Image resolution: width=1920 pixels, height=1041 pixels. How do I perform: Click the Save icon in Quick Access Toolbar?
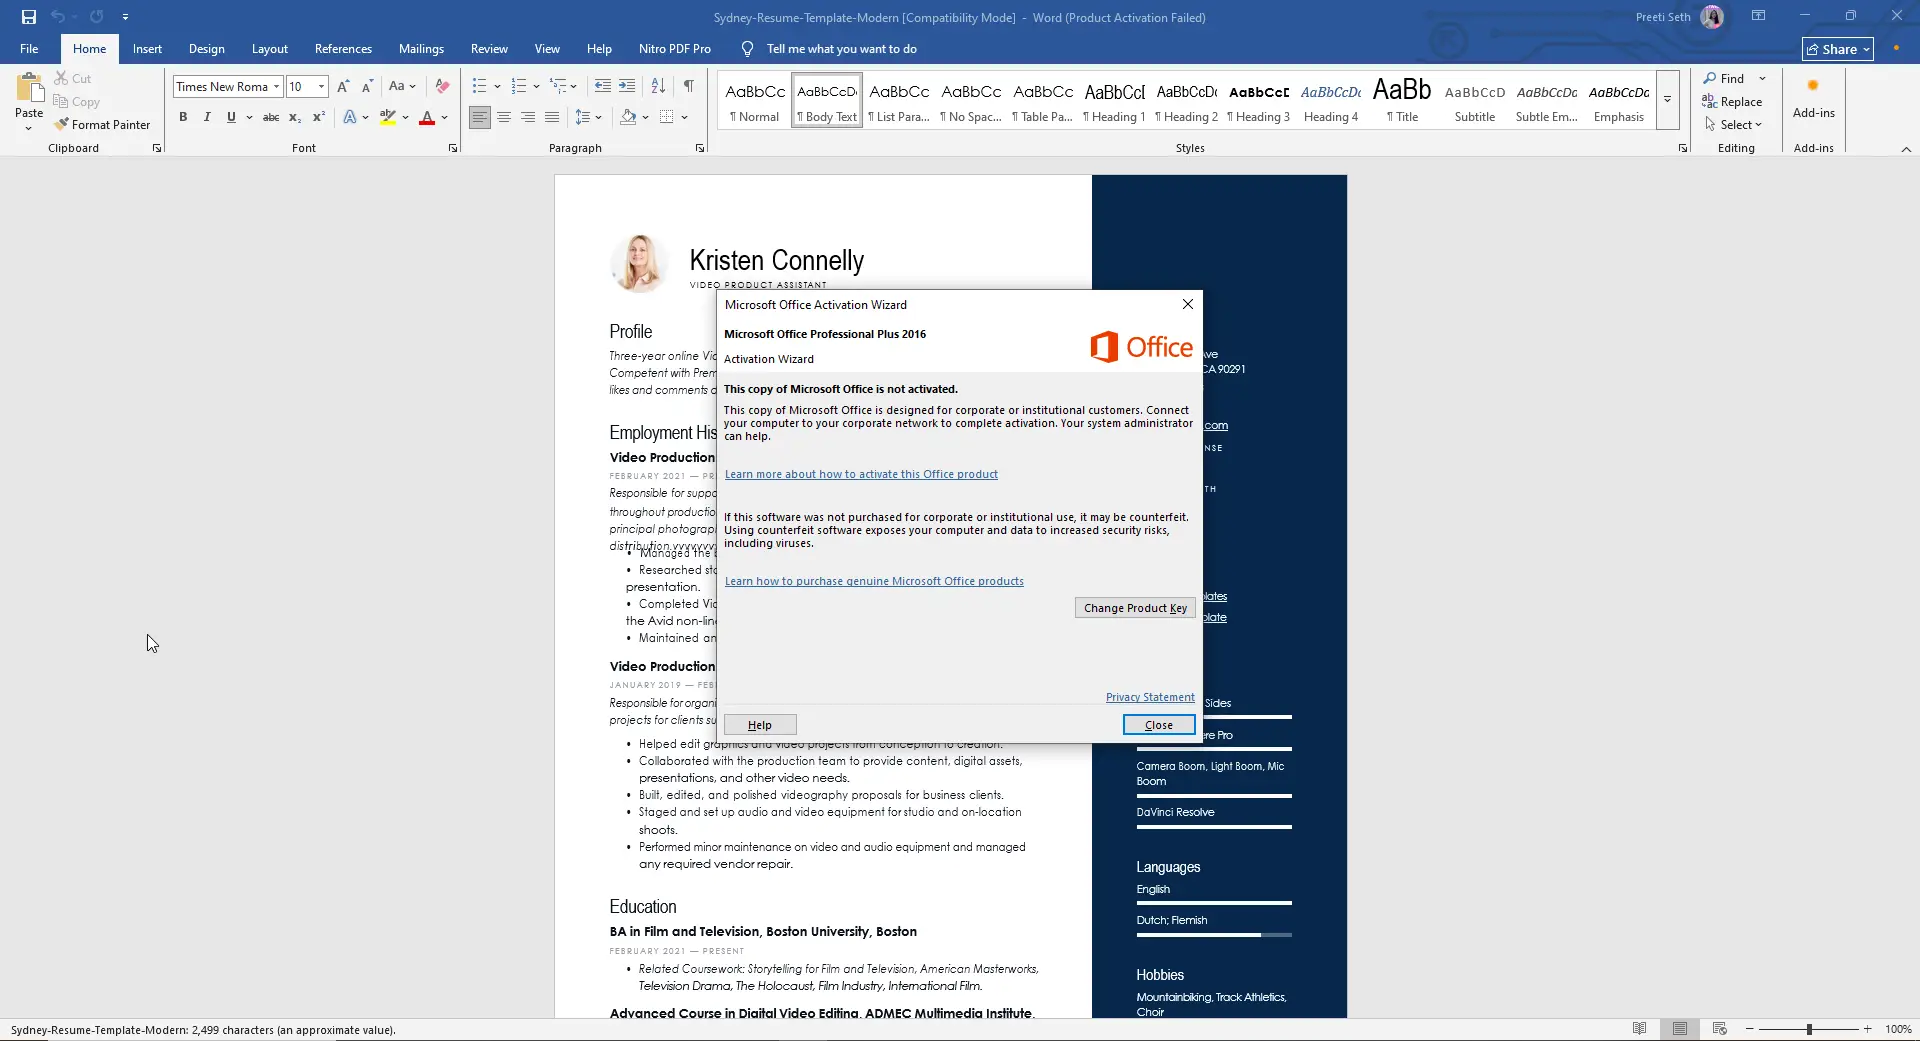29,17
